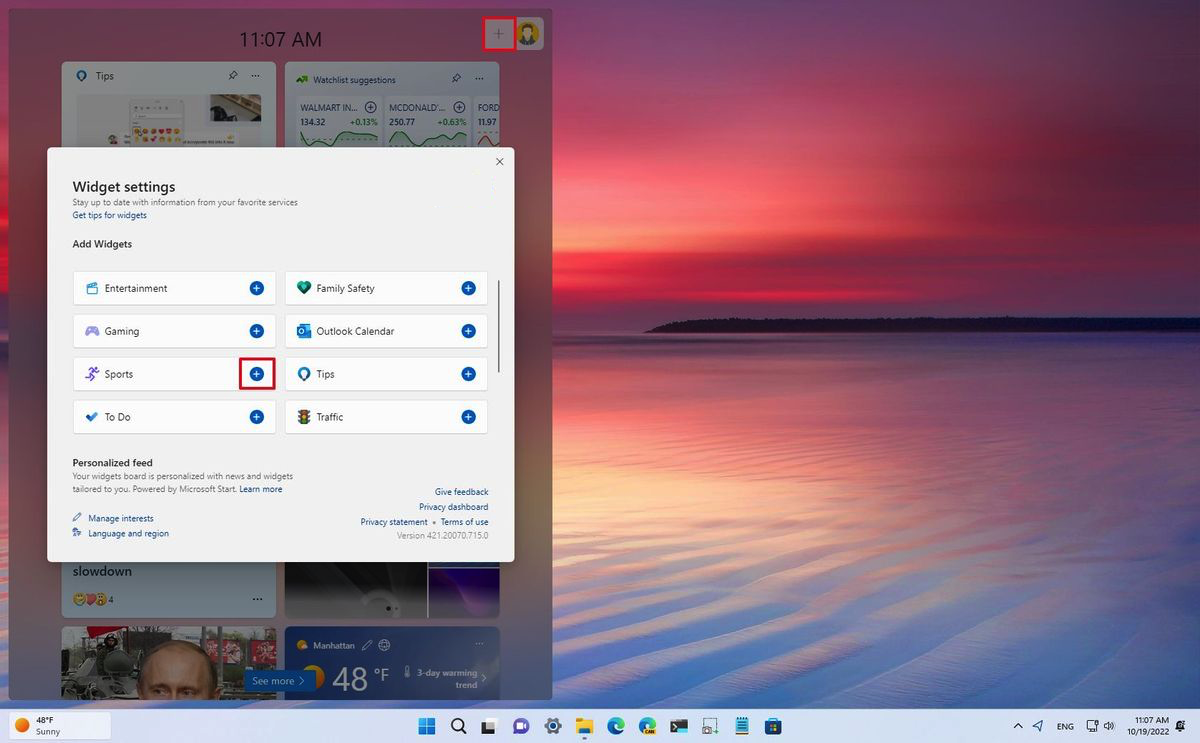This screenshot has height=743, width=1200.
Task: Open the Manage interests link
Action: (120, 518)
